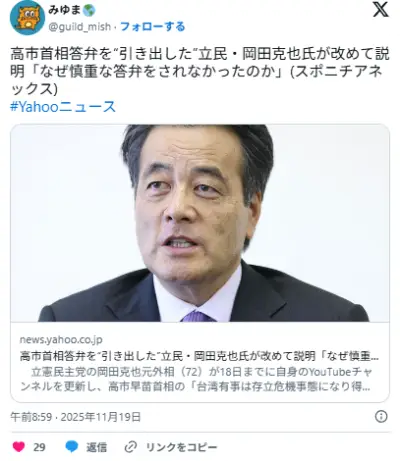Like the post with the heart icon
The height and width of the screenshot is (461, 400).
[19, 447]
